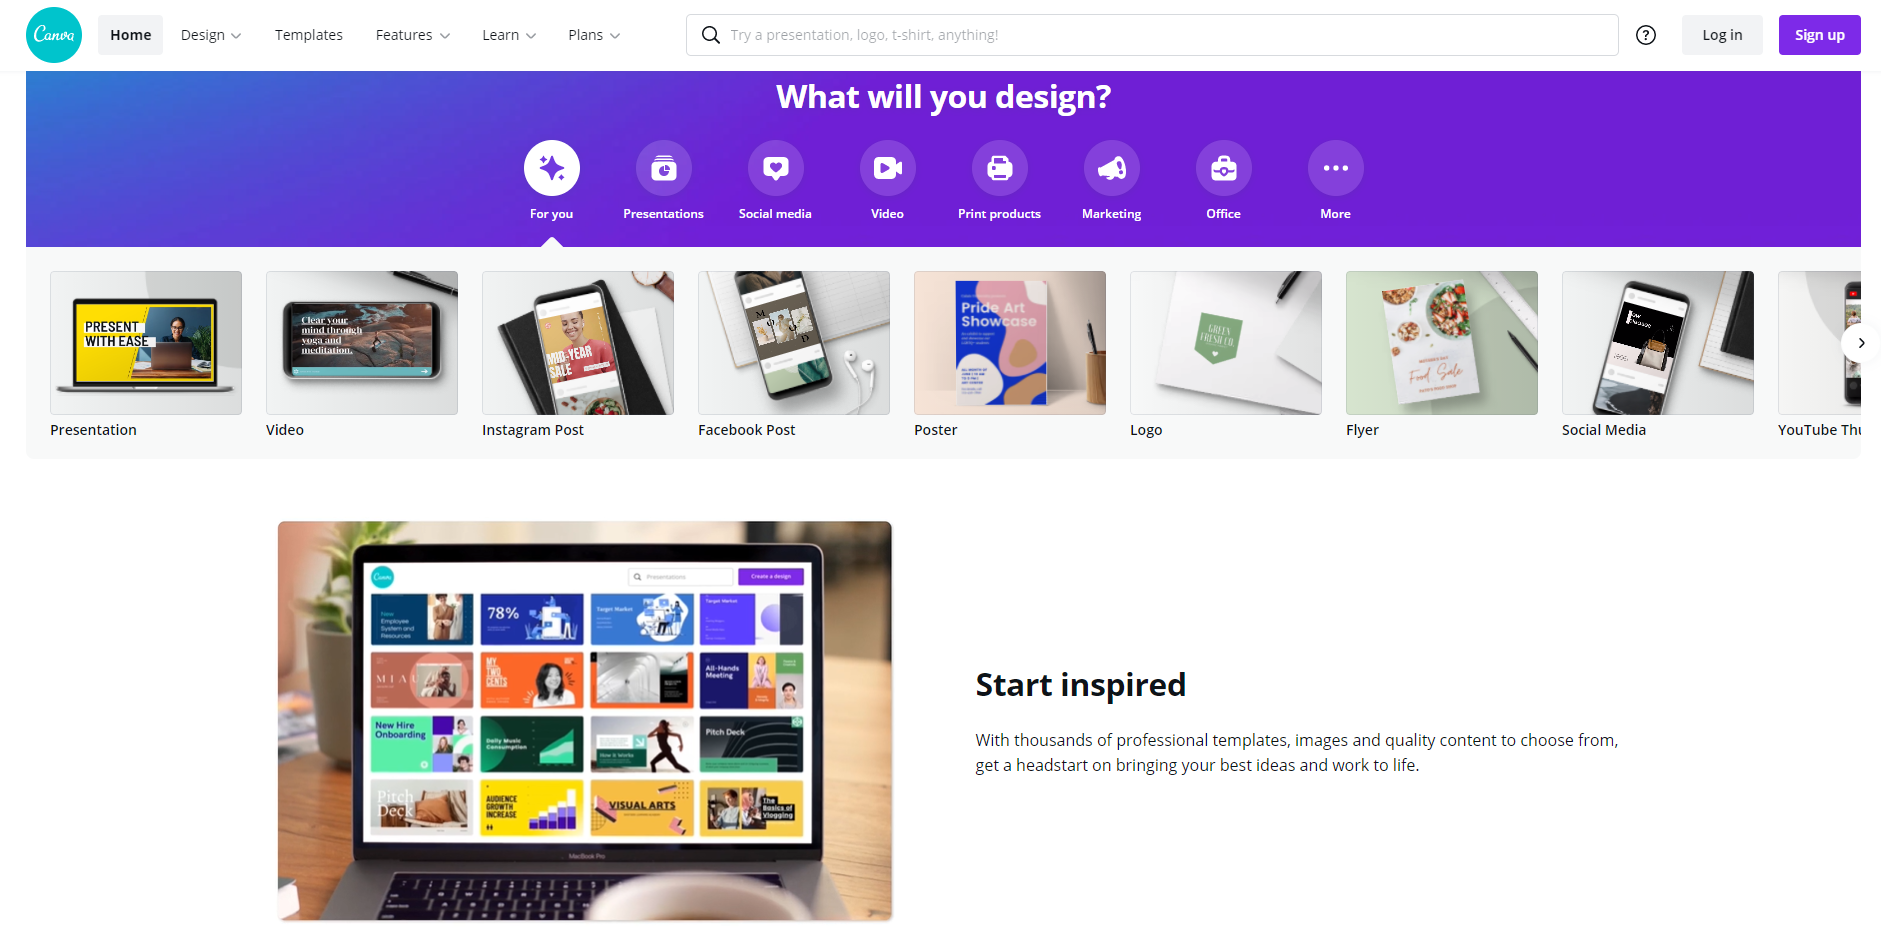Open the Office briefcase icon

(x=1224, y=168)
